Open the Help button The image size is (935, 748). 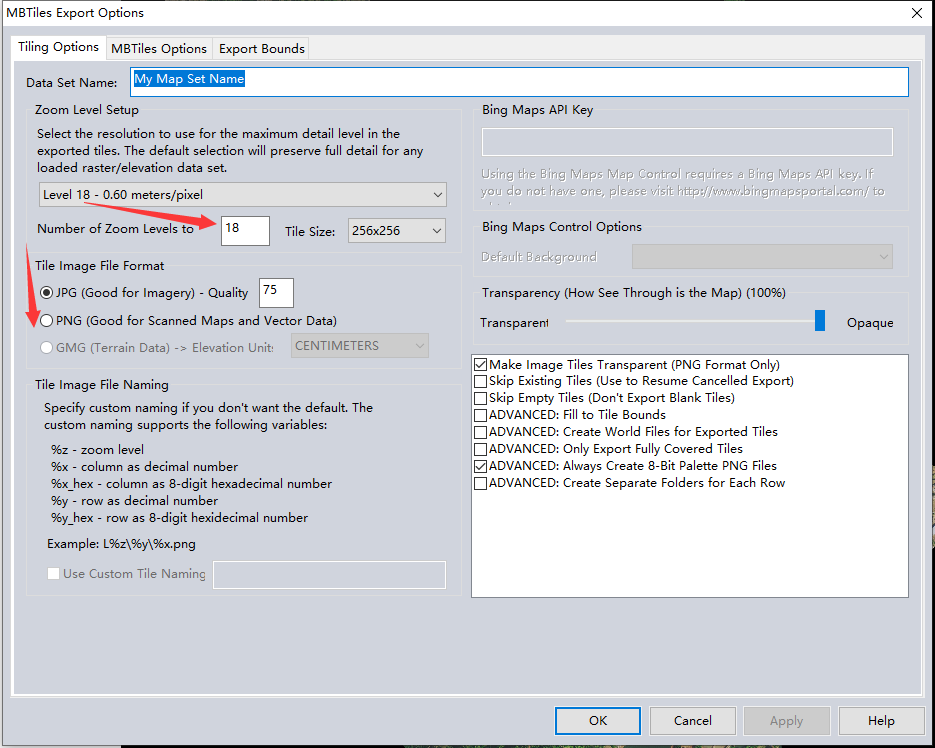881,721
